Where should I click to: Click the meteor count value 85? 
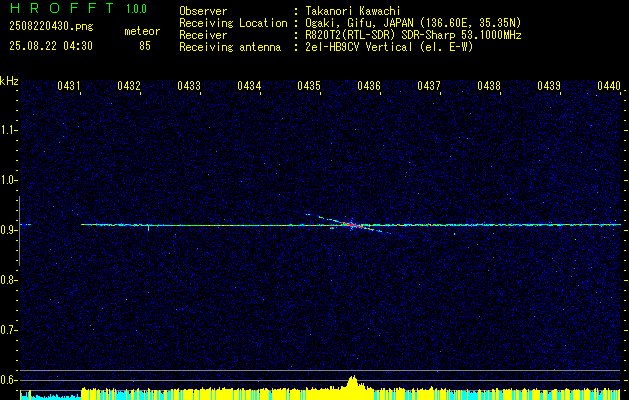145,46
